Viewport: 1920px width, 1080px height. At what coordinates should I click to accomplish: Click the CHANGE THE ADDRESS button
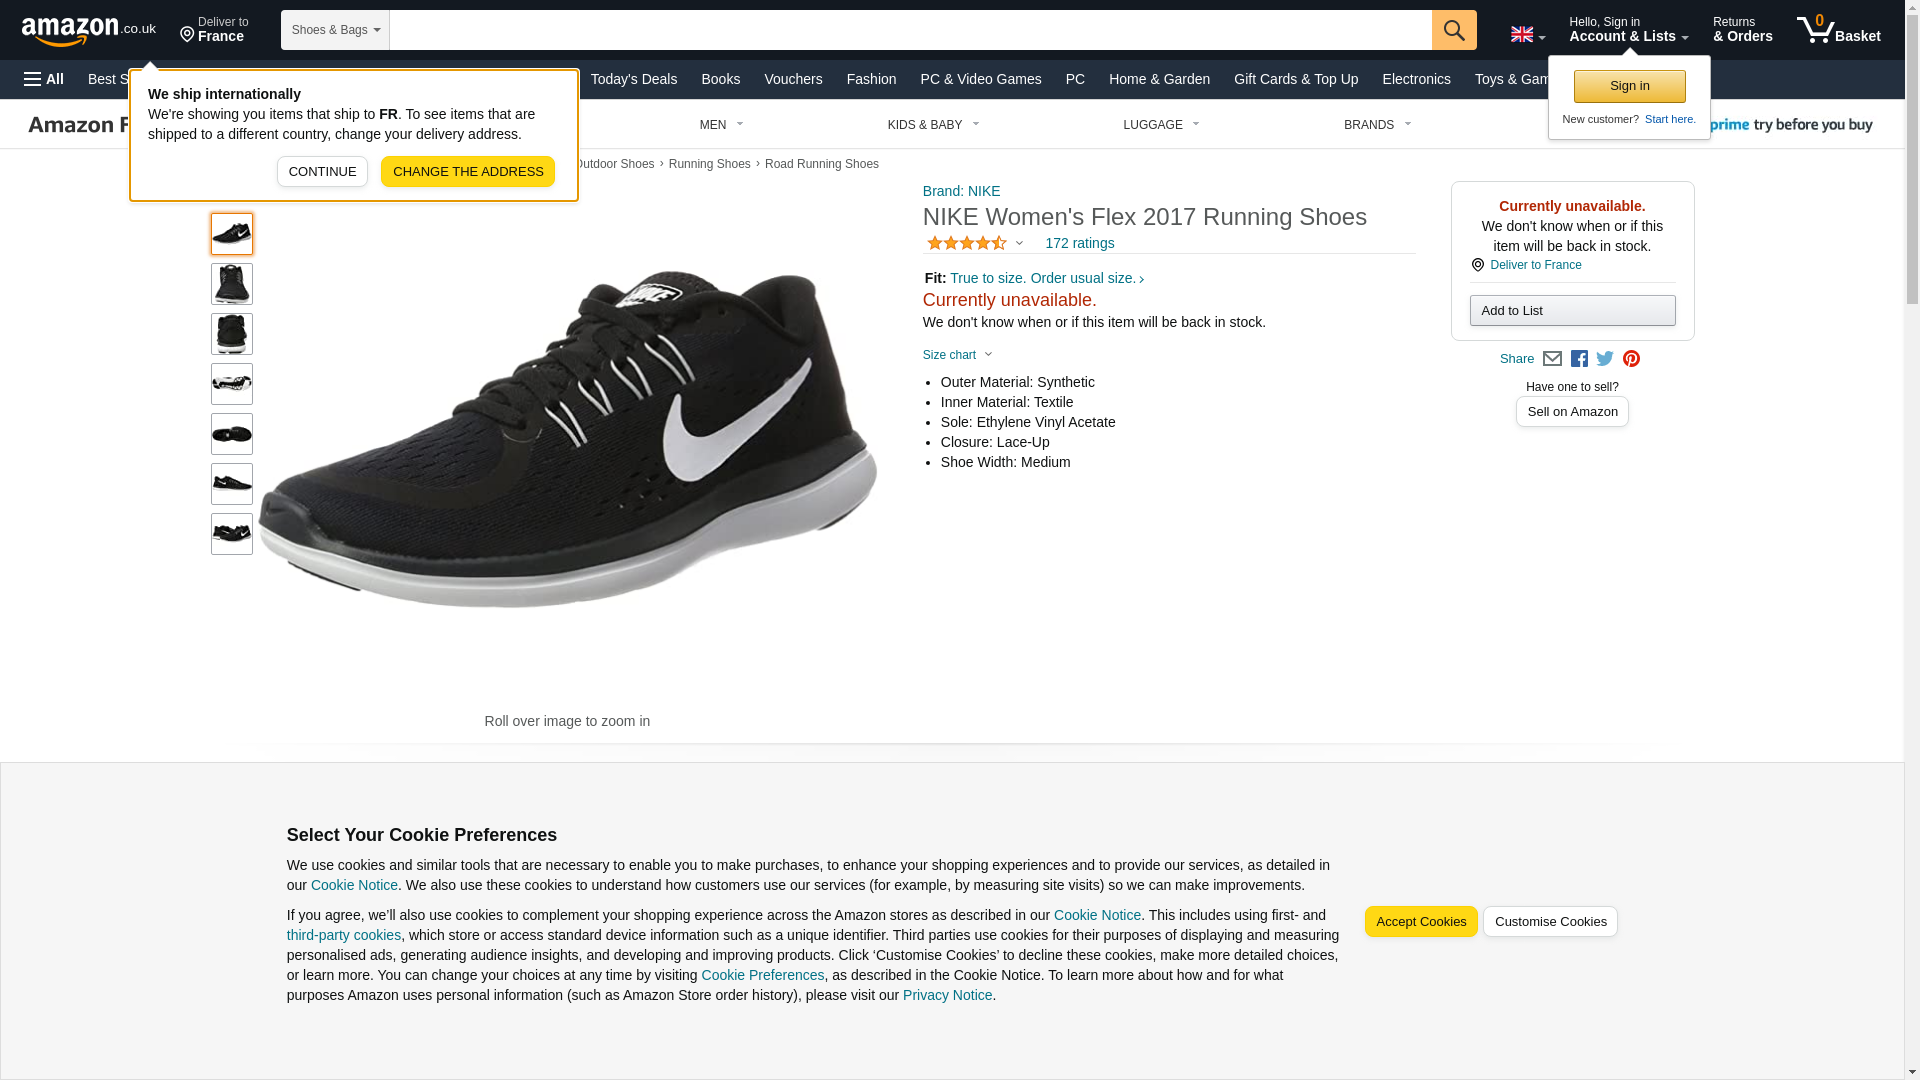click(x=467, y=172)
